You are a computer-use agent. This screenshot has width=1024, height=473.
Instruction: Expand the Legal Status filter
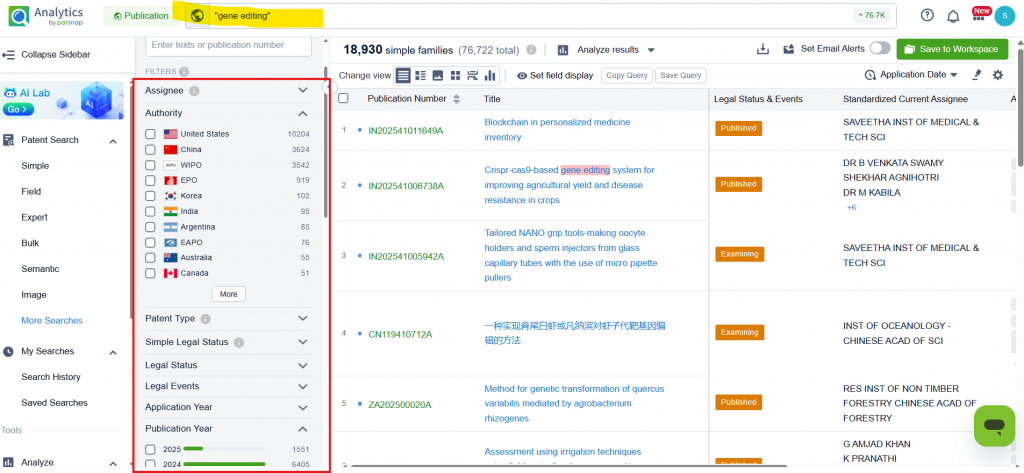(x=302, y=365)
